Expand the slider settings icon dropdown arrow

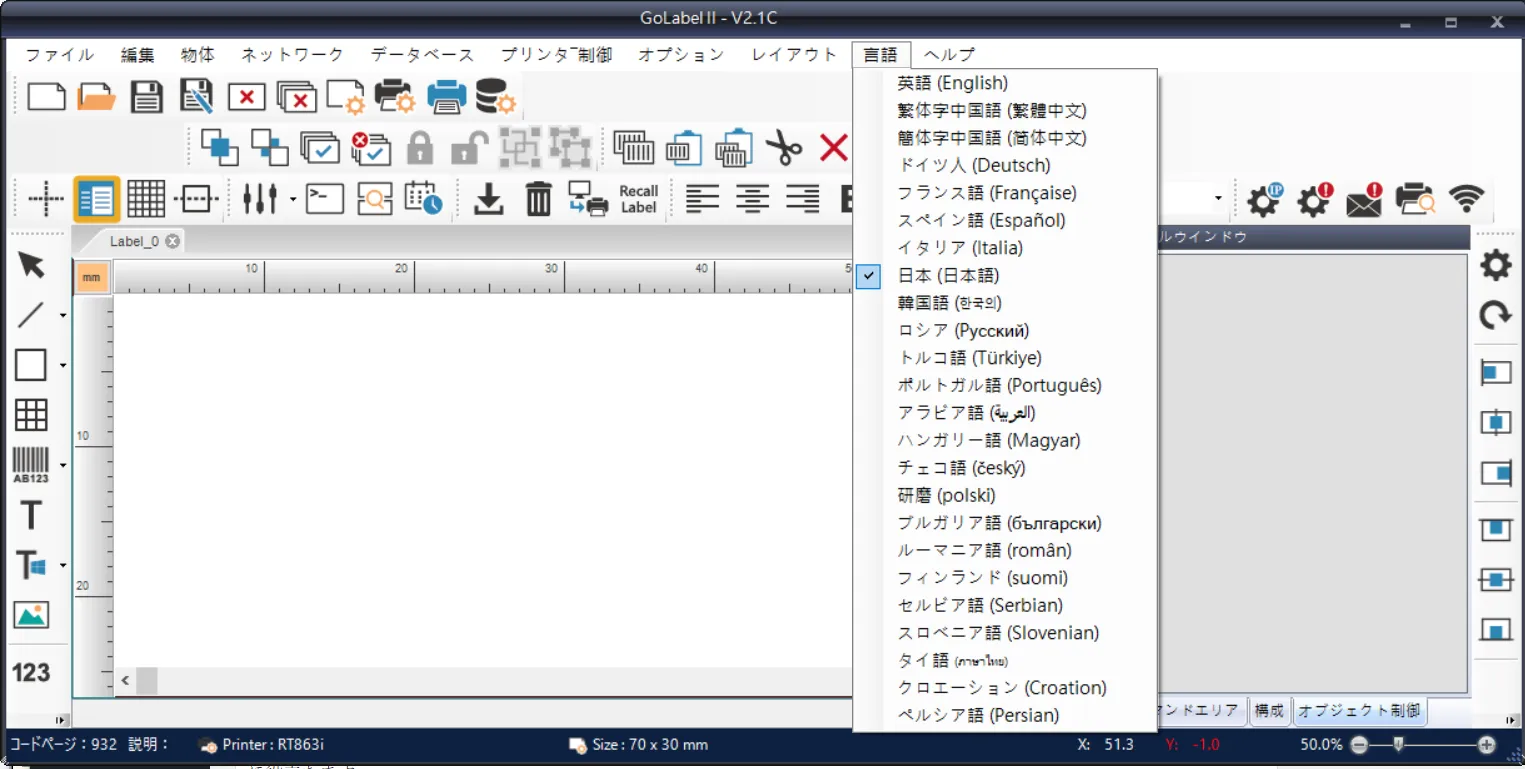pos(293,199)
